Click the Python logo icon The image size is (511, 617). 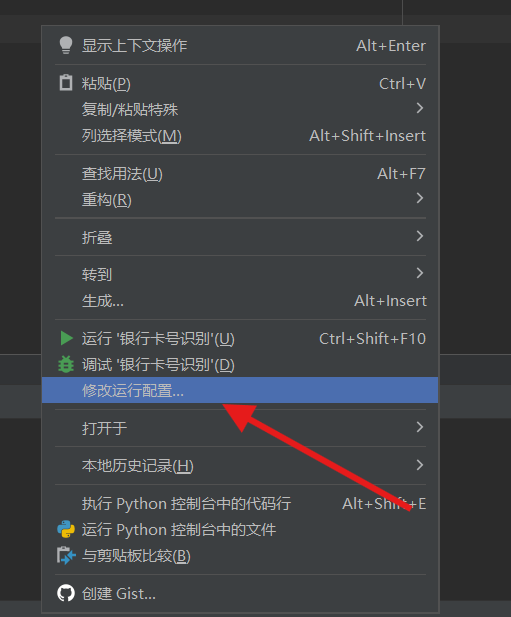(66, 529)
